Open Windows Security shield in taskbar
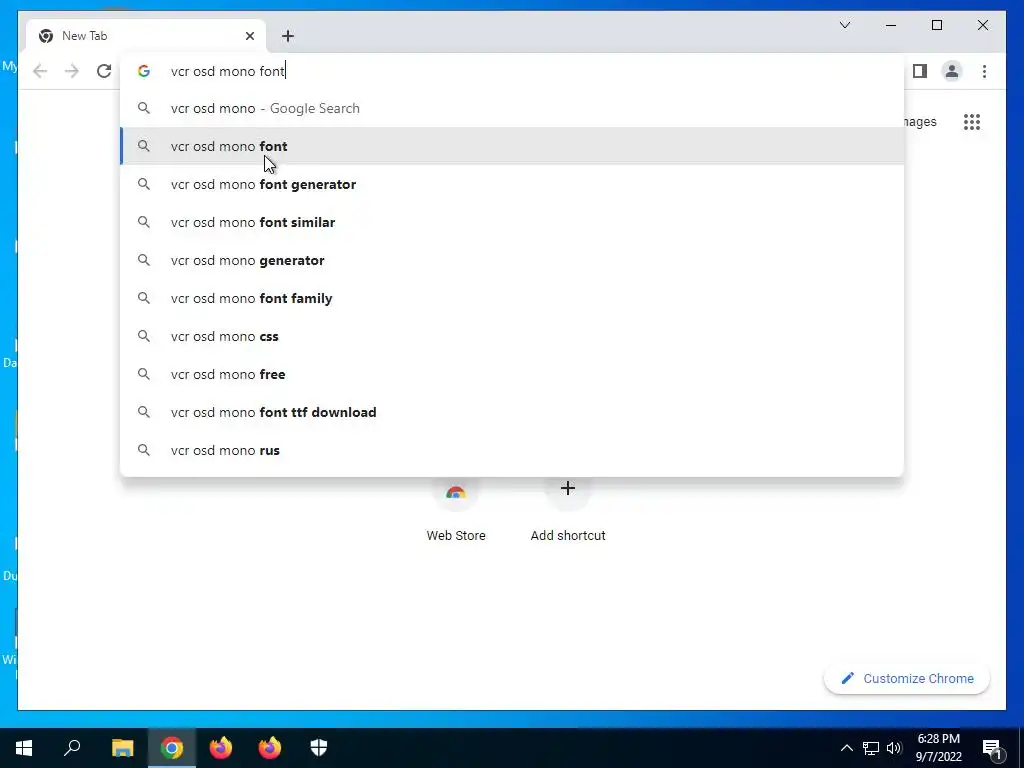The image size is (1024, 768). pos(319,748)
